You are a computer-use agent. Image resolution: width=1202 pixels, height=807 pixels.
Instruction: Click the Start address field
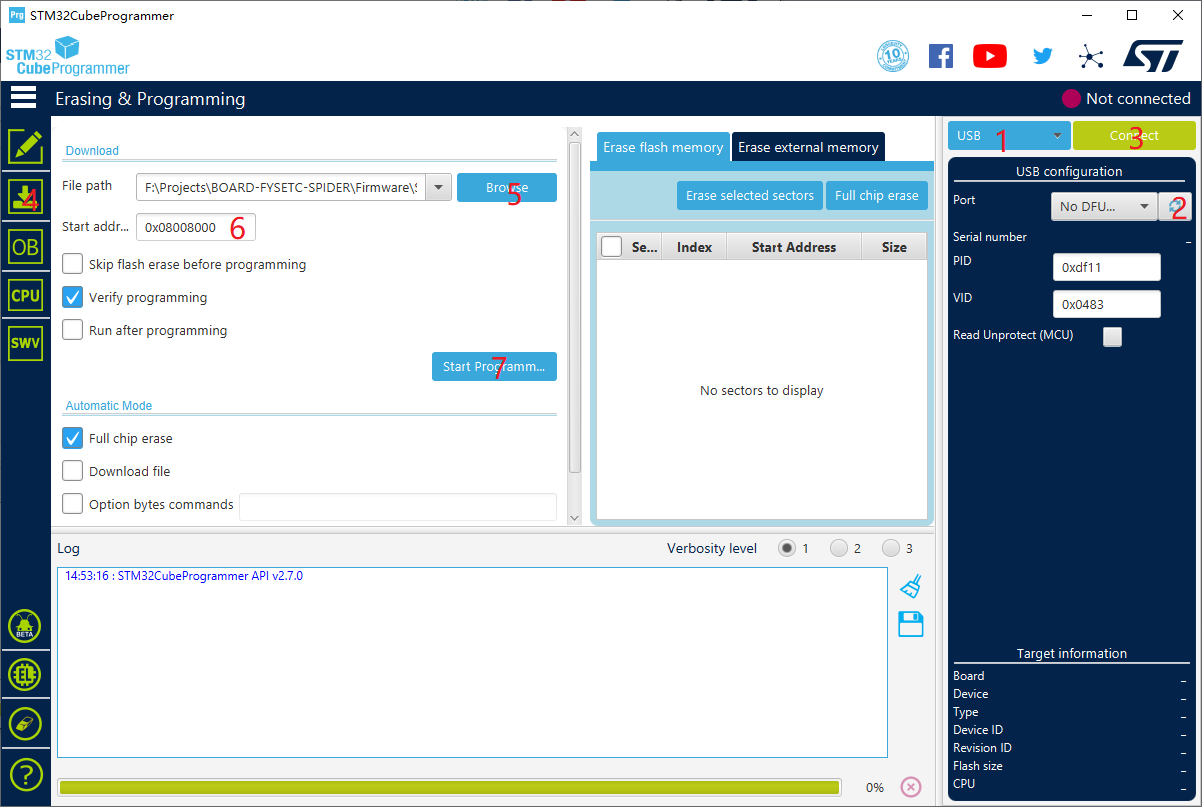click(196, 227)
